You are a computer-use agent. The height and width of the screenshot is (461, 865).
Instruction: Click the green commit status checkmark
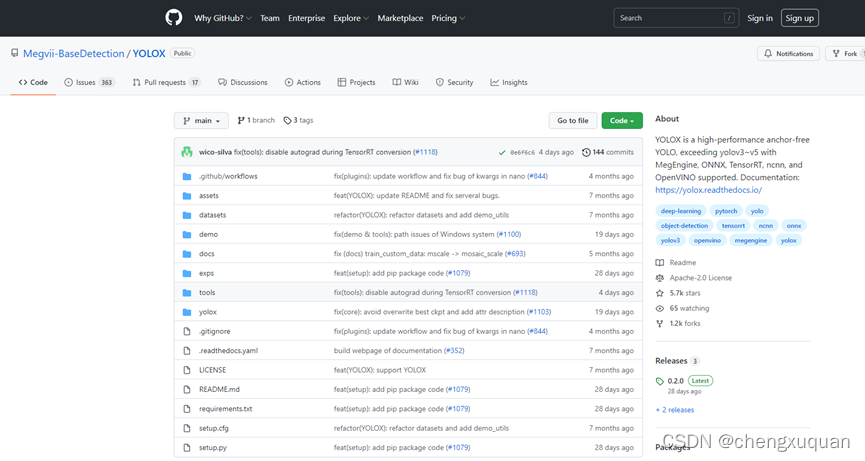click(x=502, y=152)
